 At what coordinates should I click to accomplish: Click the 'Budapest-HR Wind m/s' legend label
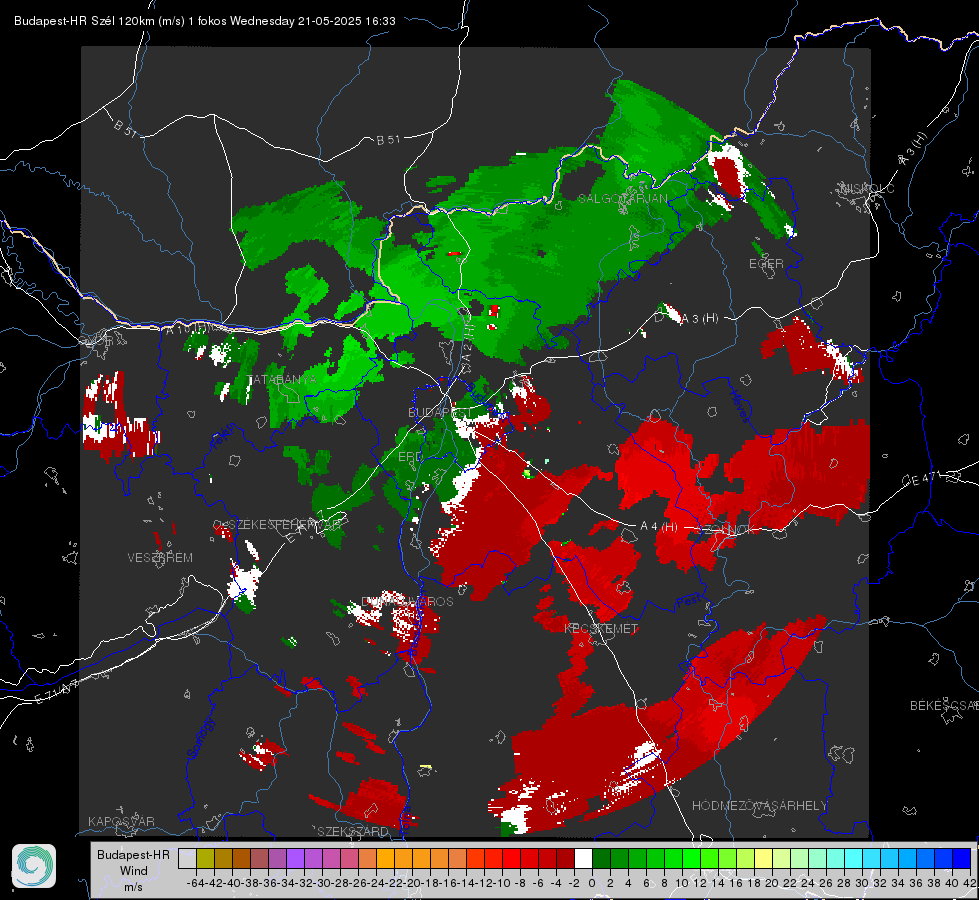tap(134, 871)
